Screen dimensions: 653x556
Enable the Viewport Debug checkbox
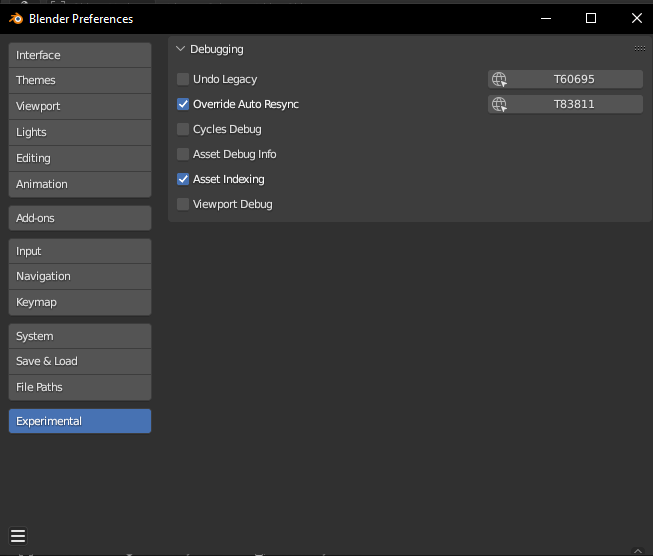coord(183,204)
